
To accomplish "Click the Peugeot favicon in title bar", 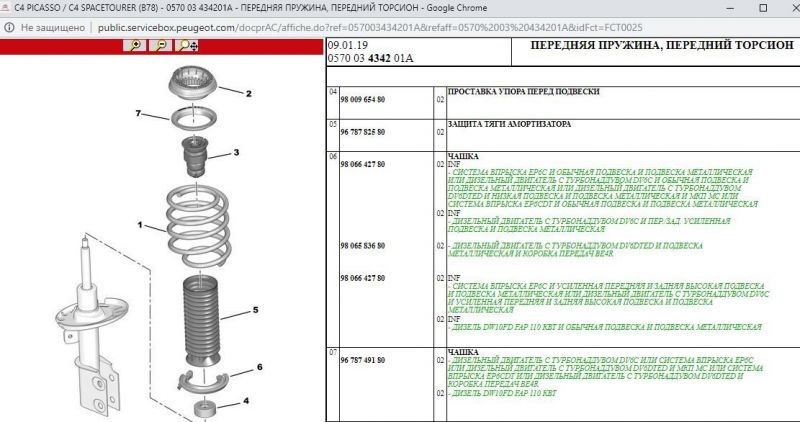I will pyautogui.click(x=6, y=8).
